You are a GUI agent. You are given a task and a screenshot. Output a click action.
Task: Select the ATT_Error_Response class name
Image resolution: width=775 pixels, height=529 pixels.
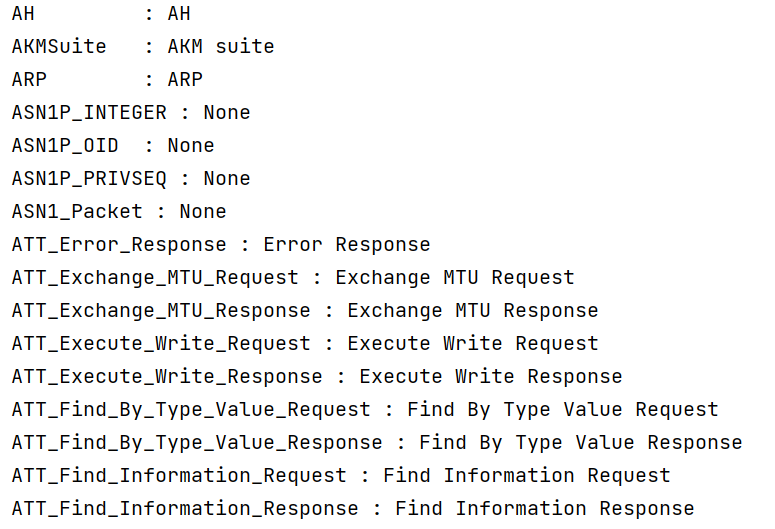point(119,245)
